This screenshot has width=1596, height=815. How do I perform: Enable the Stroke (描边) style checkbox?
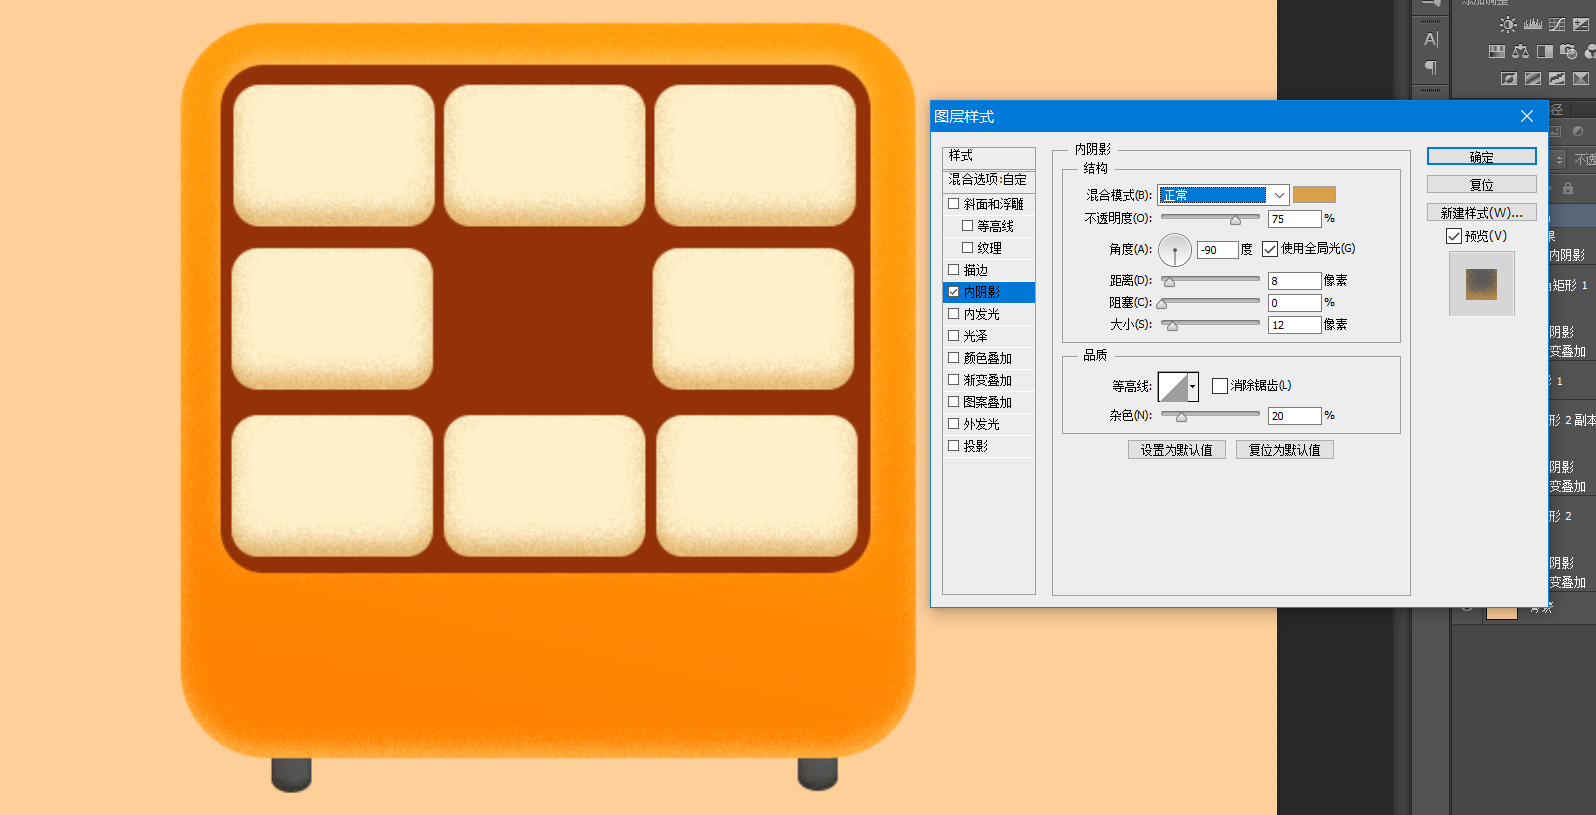pos(954,270)
